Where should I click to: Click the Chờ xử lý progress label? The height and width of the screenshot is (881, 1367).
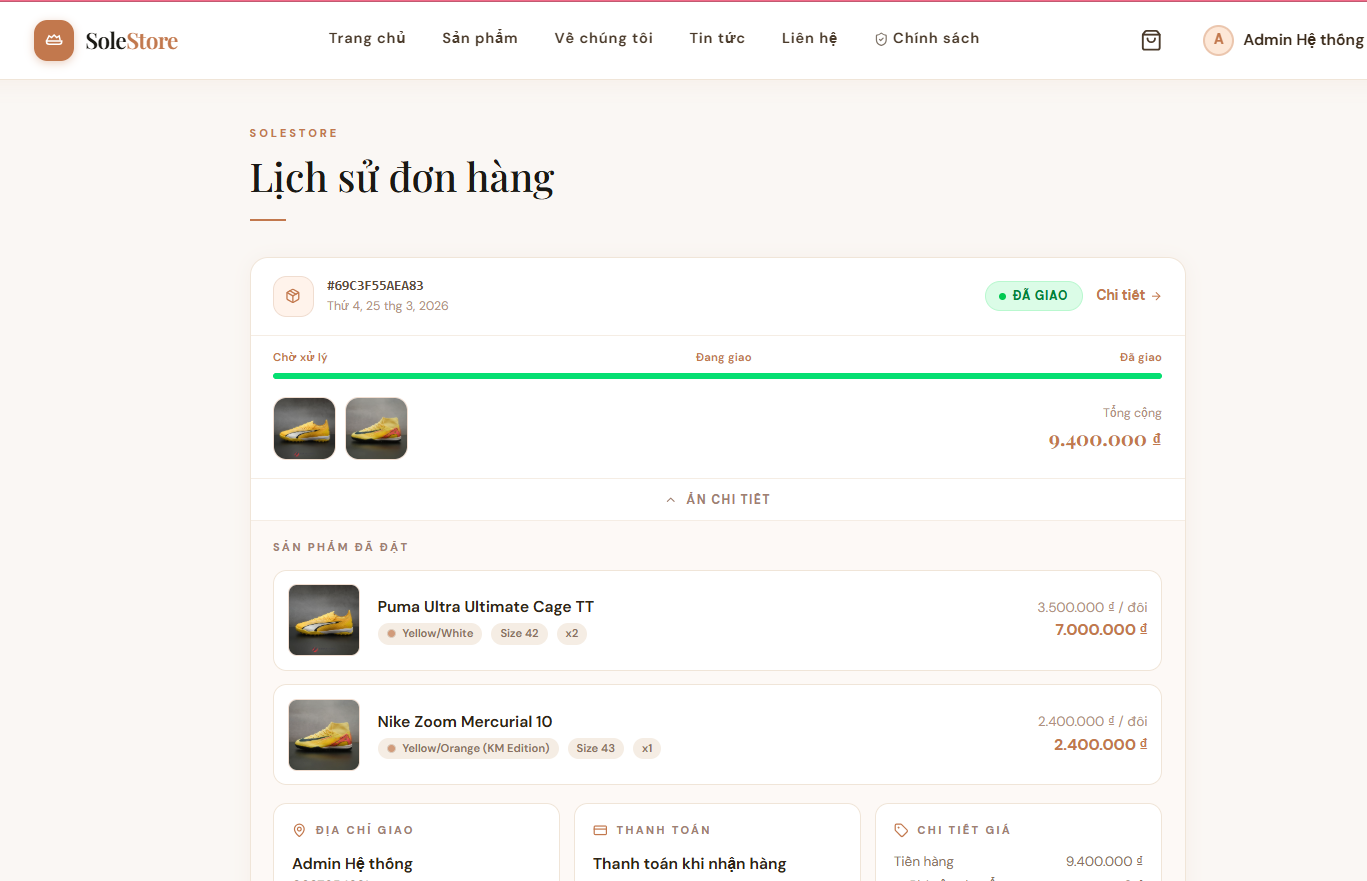(300, 357)
